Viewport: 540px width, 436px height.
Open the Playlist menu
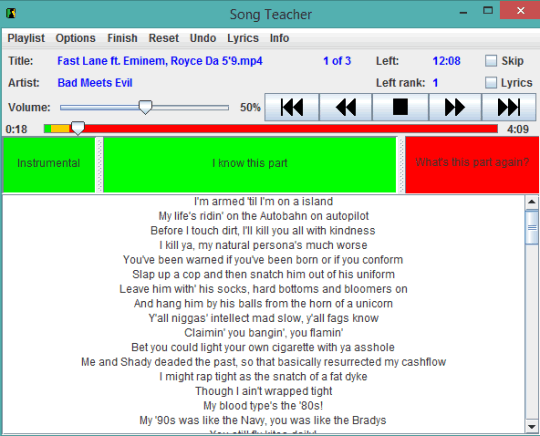coord(26,38)
